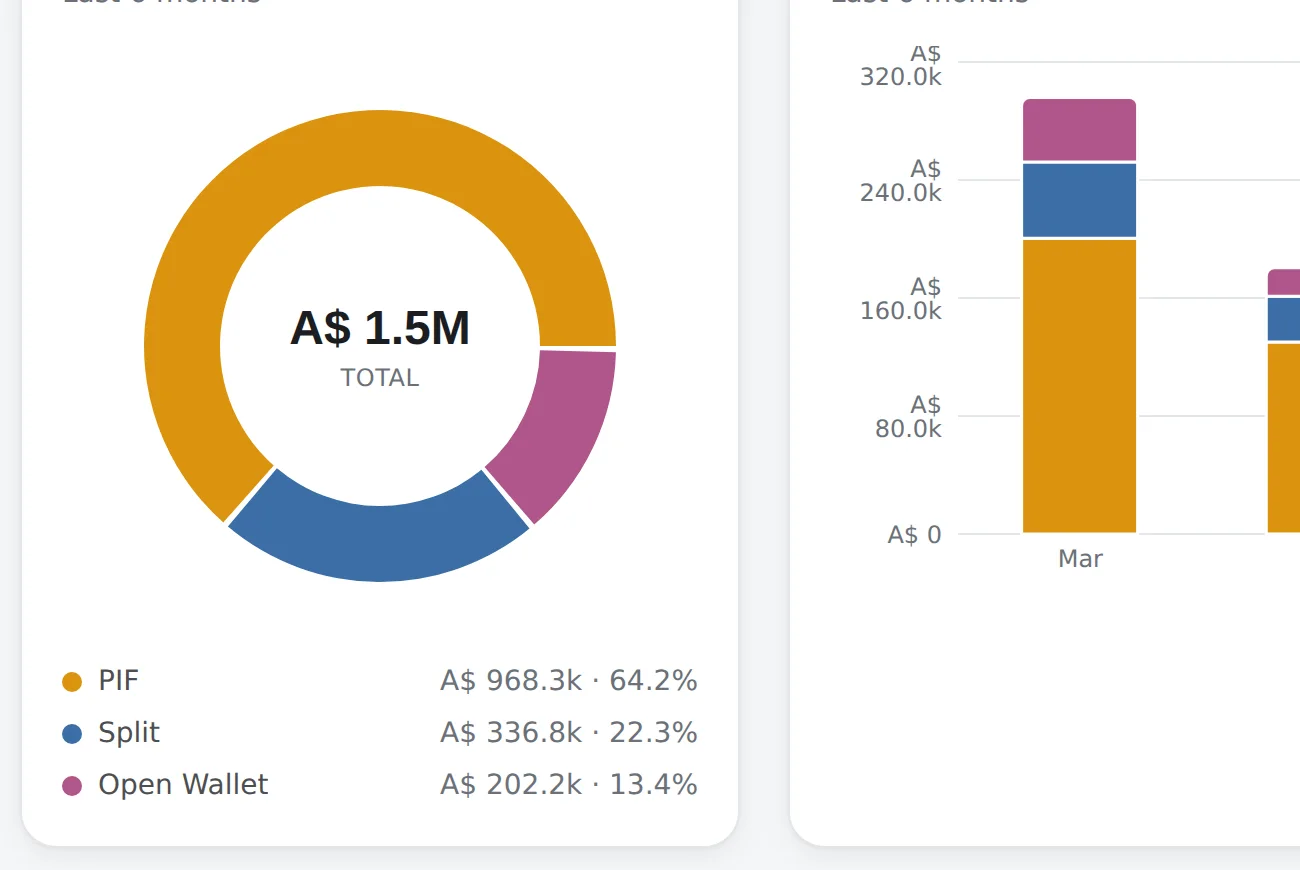1300x870 pixels.
Task: Click the A$ 202.2k · 13.4% value
Action: [569, 785]
